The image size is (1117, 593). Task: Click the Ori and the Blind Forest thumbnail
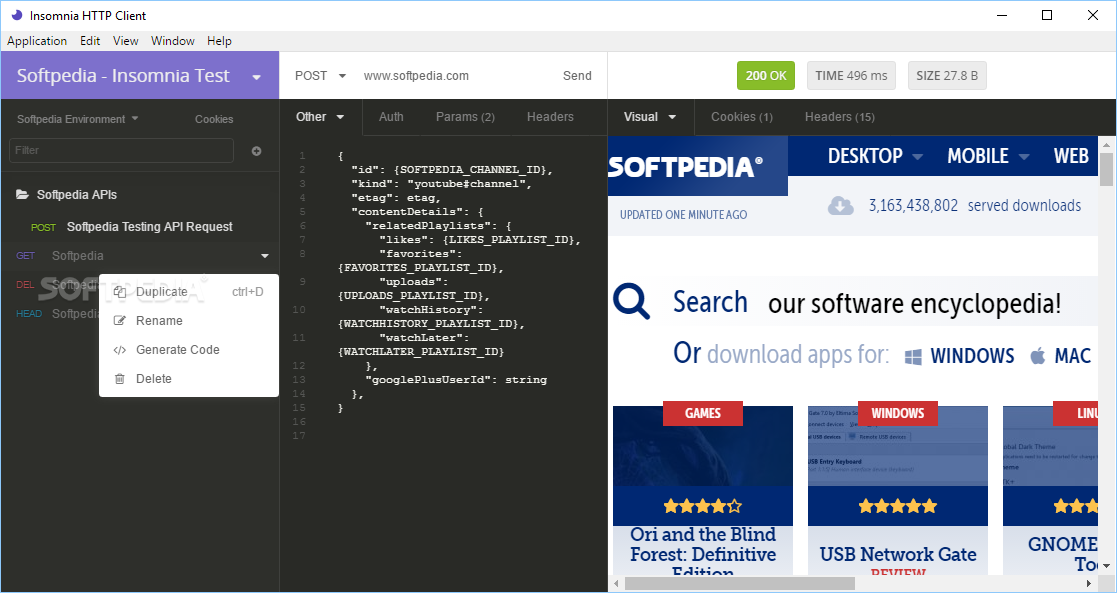click(x=702, y=446)
